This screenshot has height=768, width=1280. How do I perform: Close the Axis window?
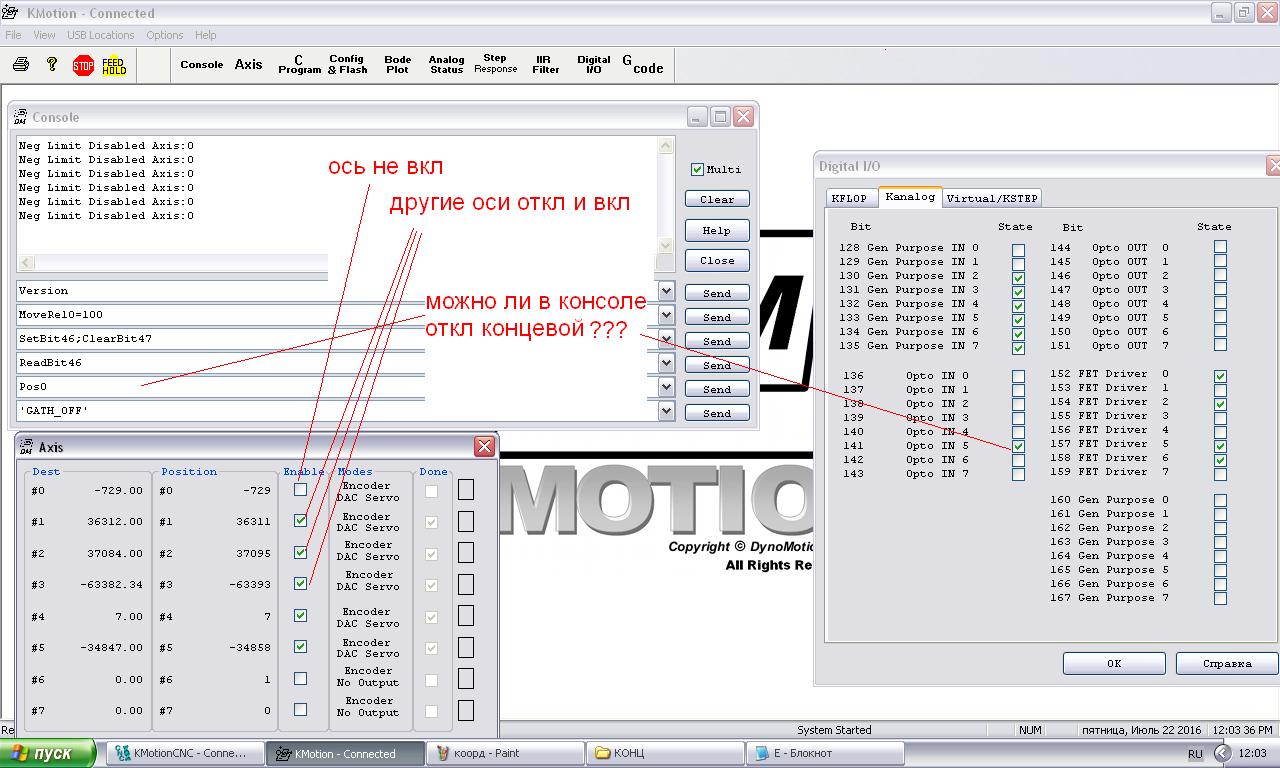coord(484,446)
